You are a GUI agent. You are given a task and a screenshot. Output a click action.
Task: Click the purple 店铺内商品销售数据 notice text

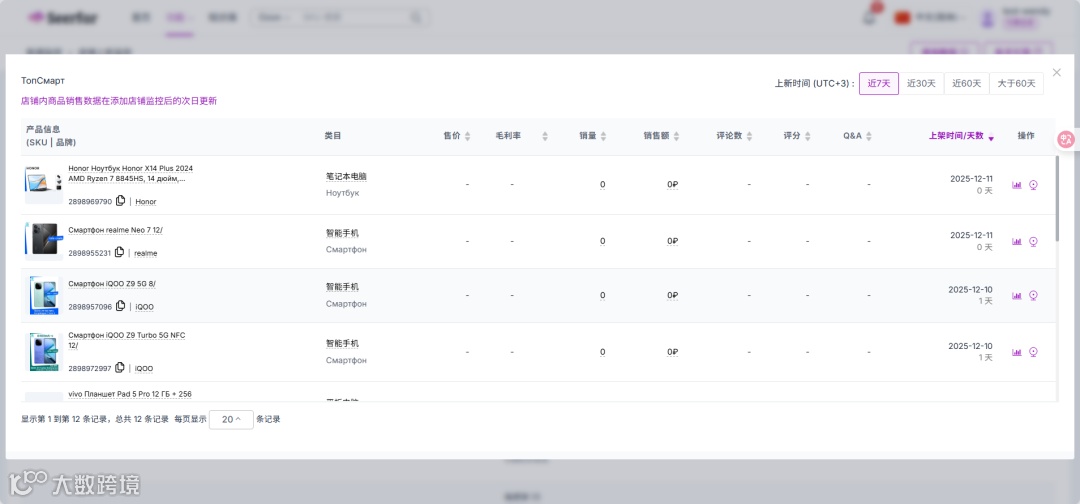pos(119,101)
